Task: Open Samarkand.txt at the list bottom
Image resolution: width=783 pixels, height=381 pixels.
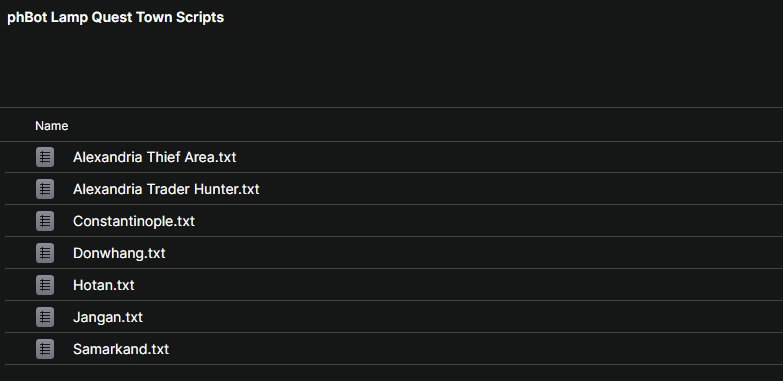Action: 121,349
